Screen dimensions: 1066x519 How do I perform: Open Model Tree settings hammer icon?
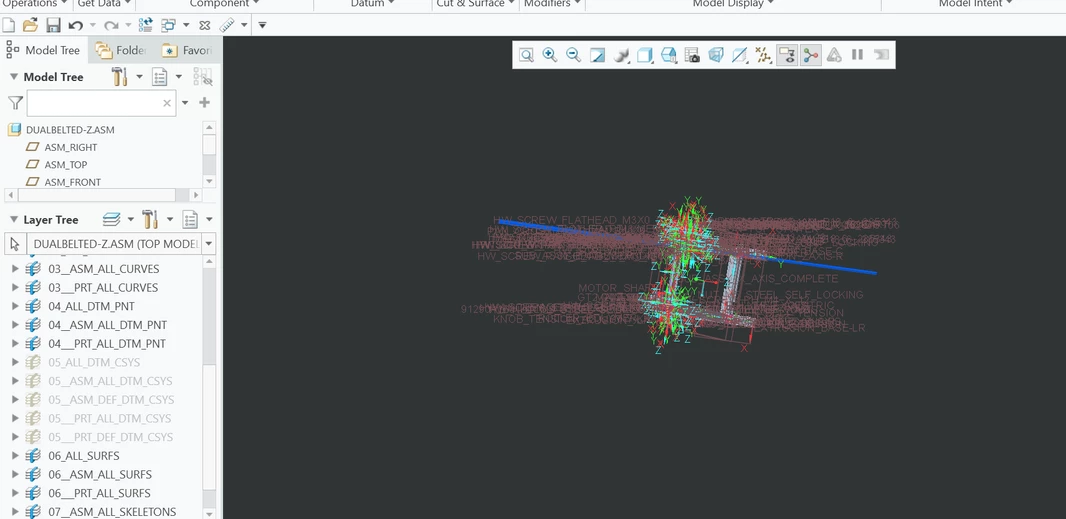[x=120, y=77]
